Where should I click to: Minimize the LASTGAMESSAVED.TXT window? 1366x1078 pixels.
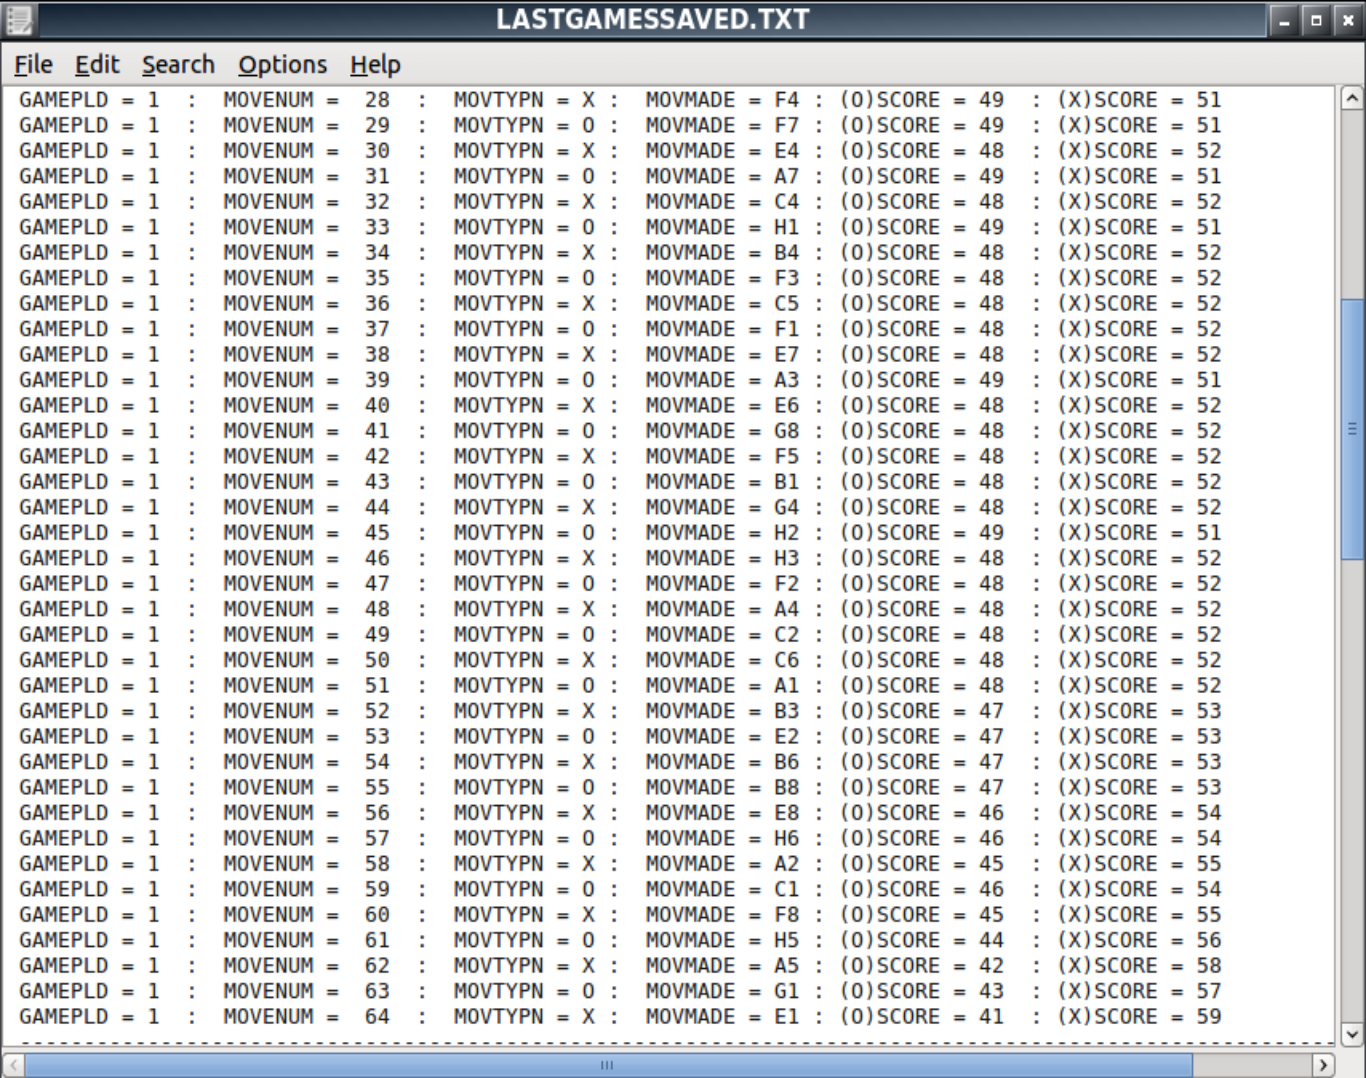(1285, 20)
